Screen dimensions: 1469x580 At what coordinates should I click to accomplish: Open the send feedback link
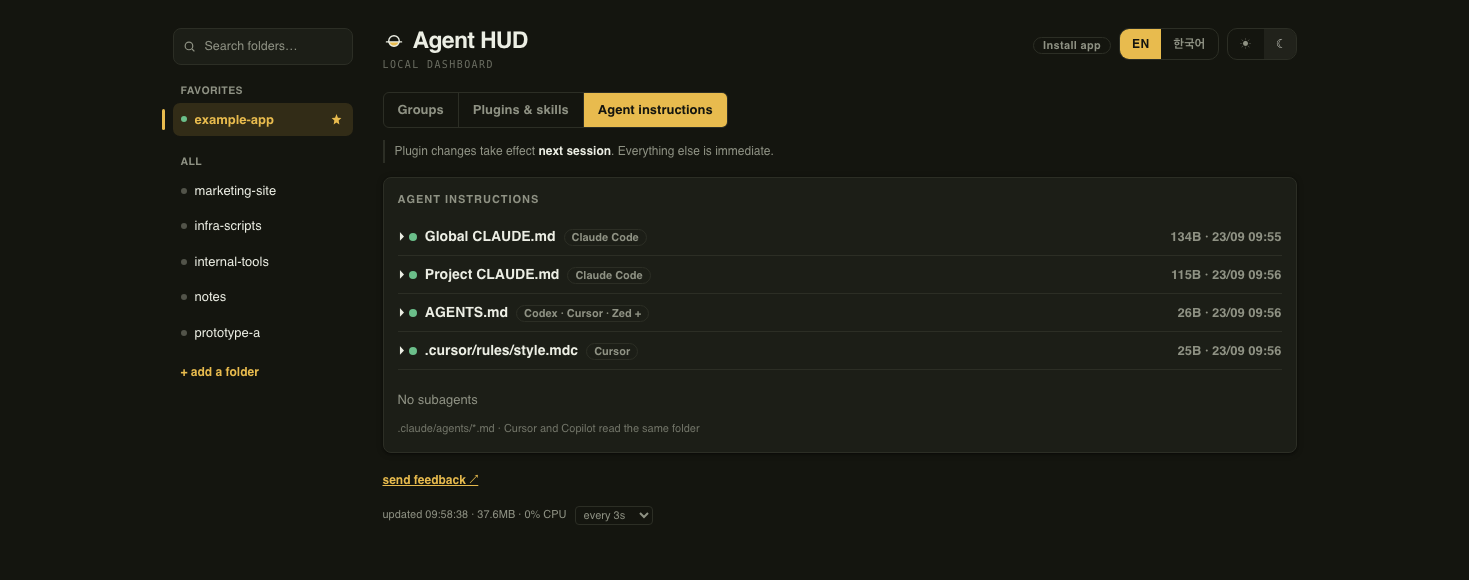tap(431, 480)
